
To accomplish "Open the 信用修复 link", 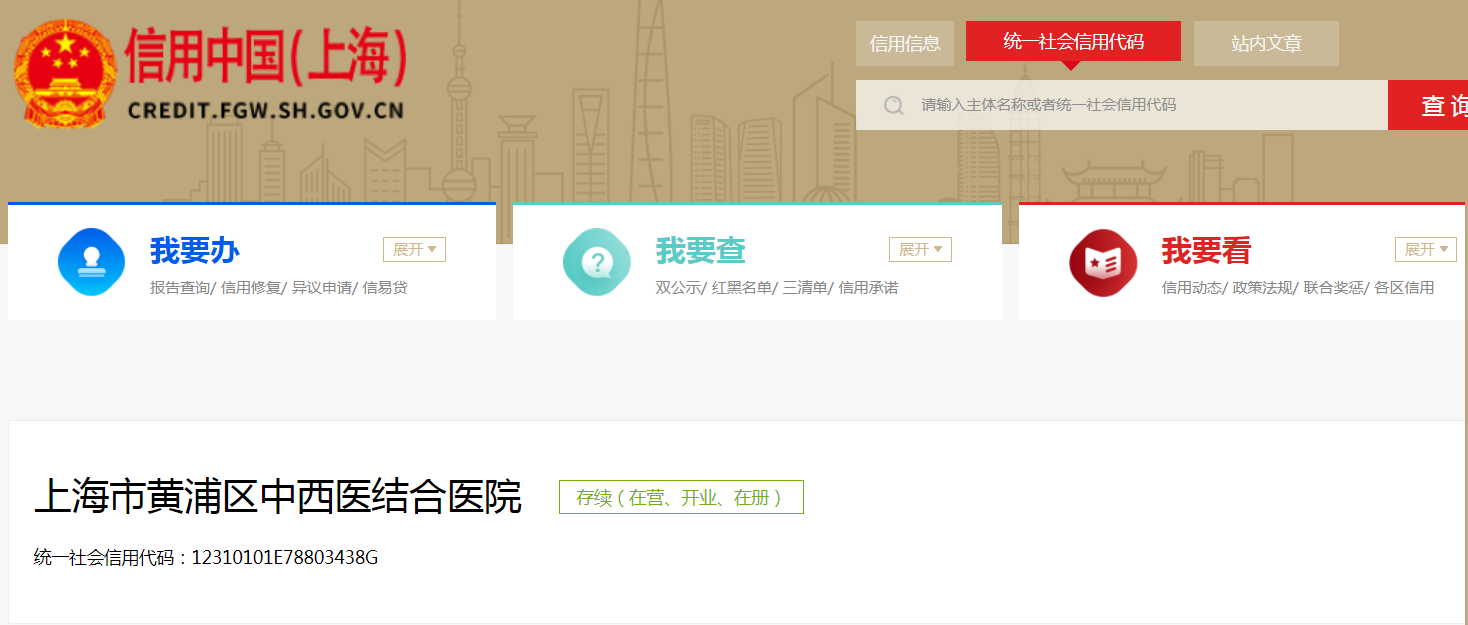I will pyautogui.click(x=251, y=288).
